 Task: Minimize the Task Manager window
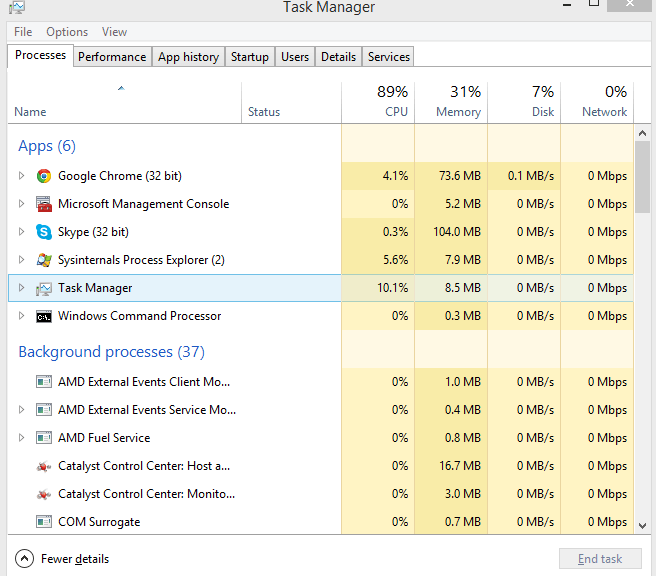tap(567, 5)
